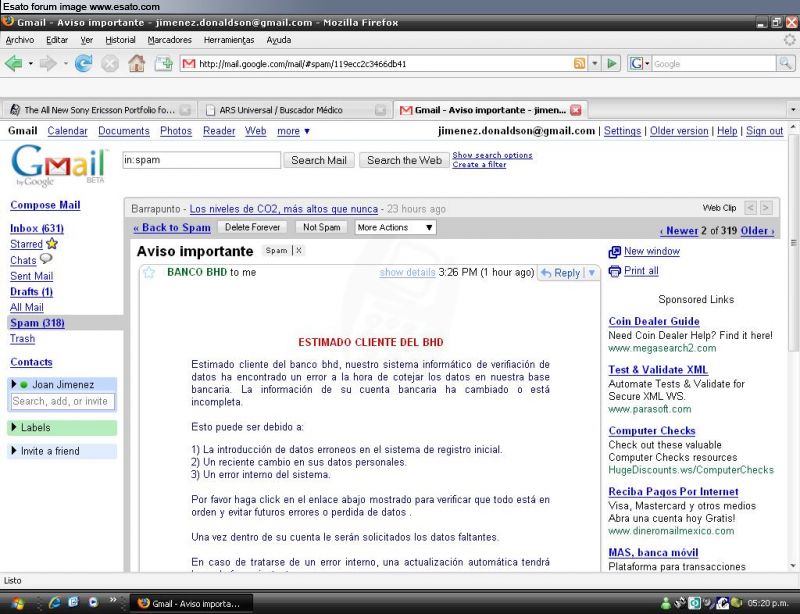Screen dimensions: 800x614
Task: Click the Windows Start orb
Action: point(16,603)
